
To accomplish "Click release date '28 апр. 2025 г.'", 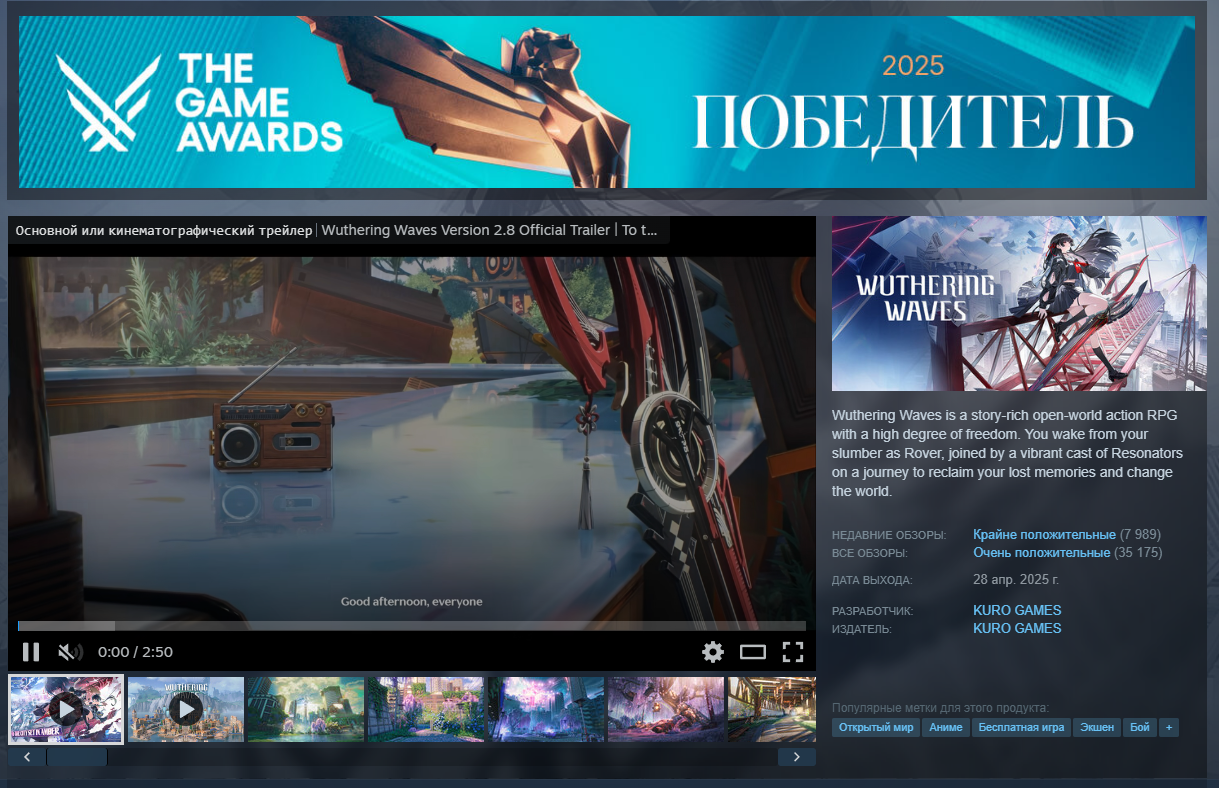I will click(1016, 579).
